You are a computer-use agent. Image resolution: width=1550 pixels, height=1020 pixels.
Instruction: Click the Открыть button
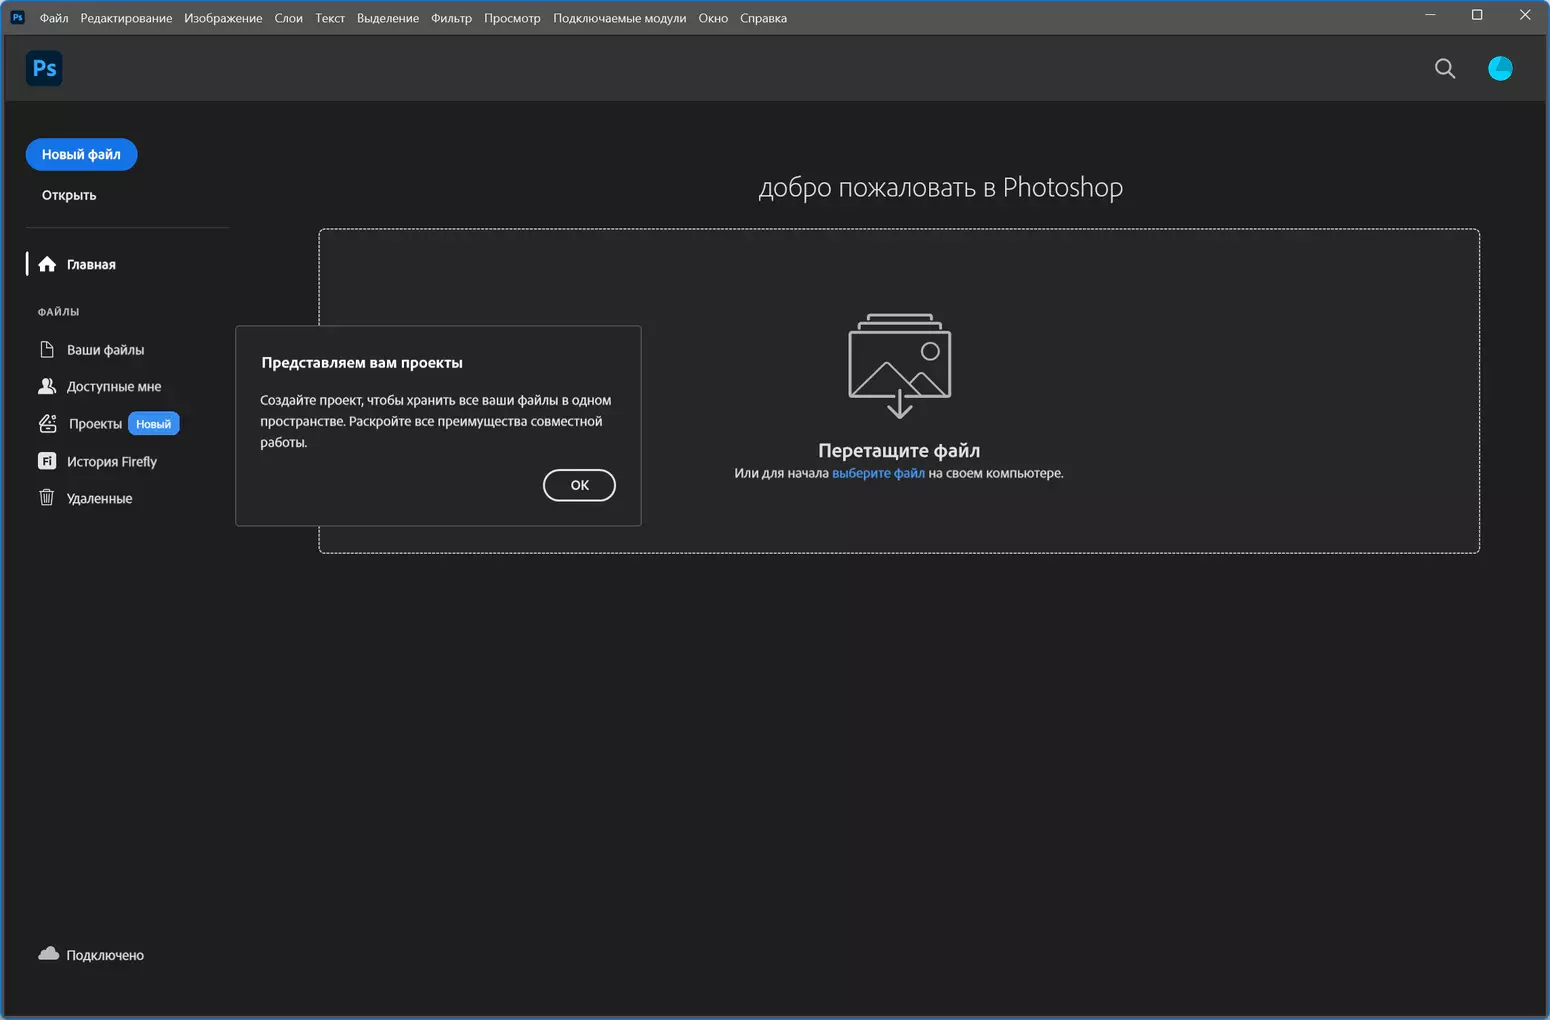click(x=69, y=195)
